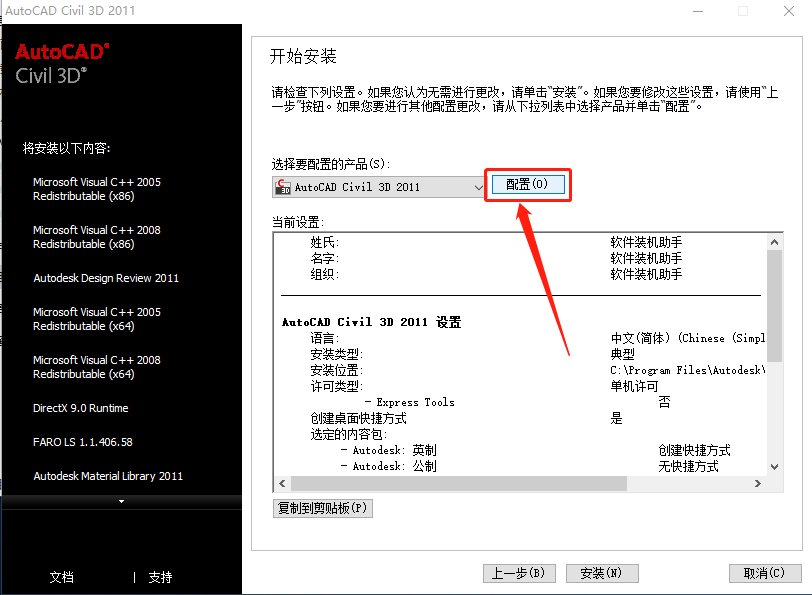
Task: Click horizontal scrollbar right arrow
Action: (758, 484)
